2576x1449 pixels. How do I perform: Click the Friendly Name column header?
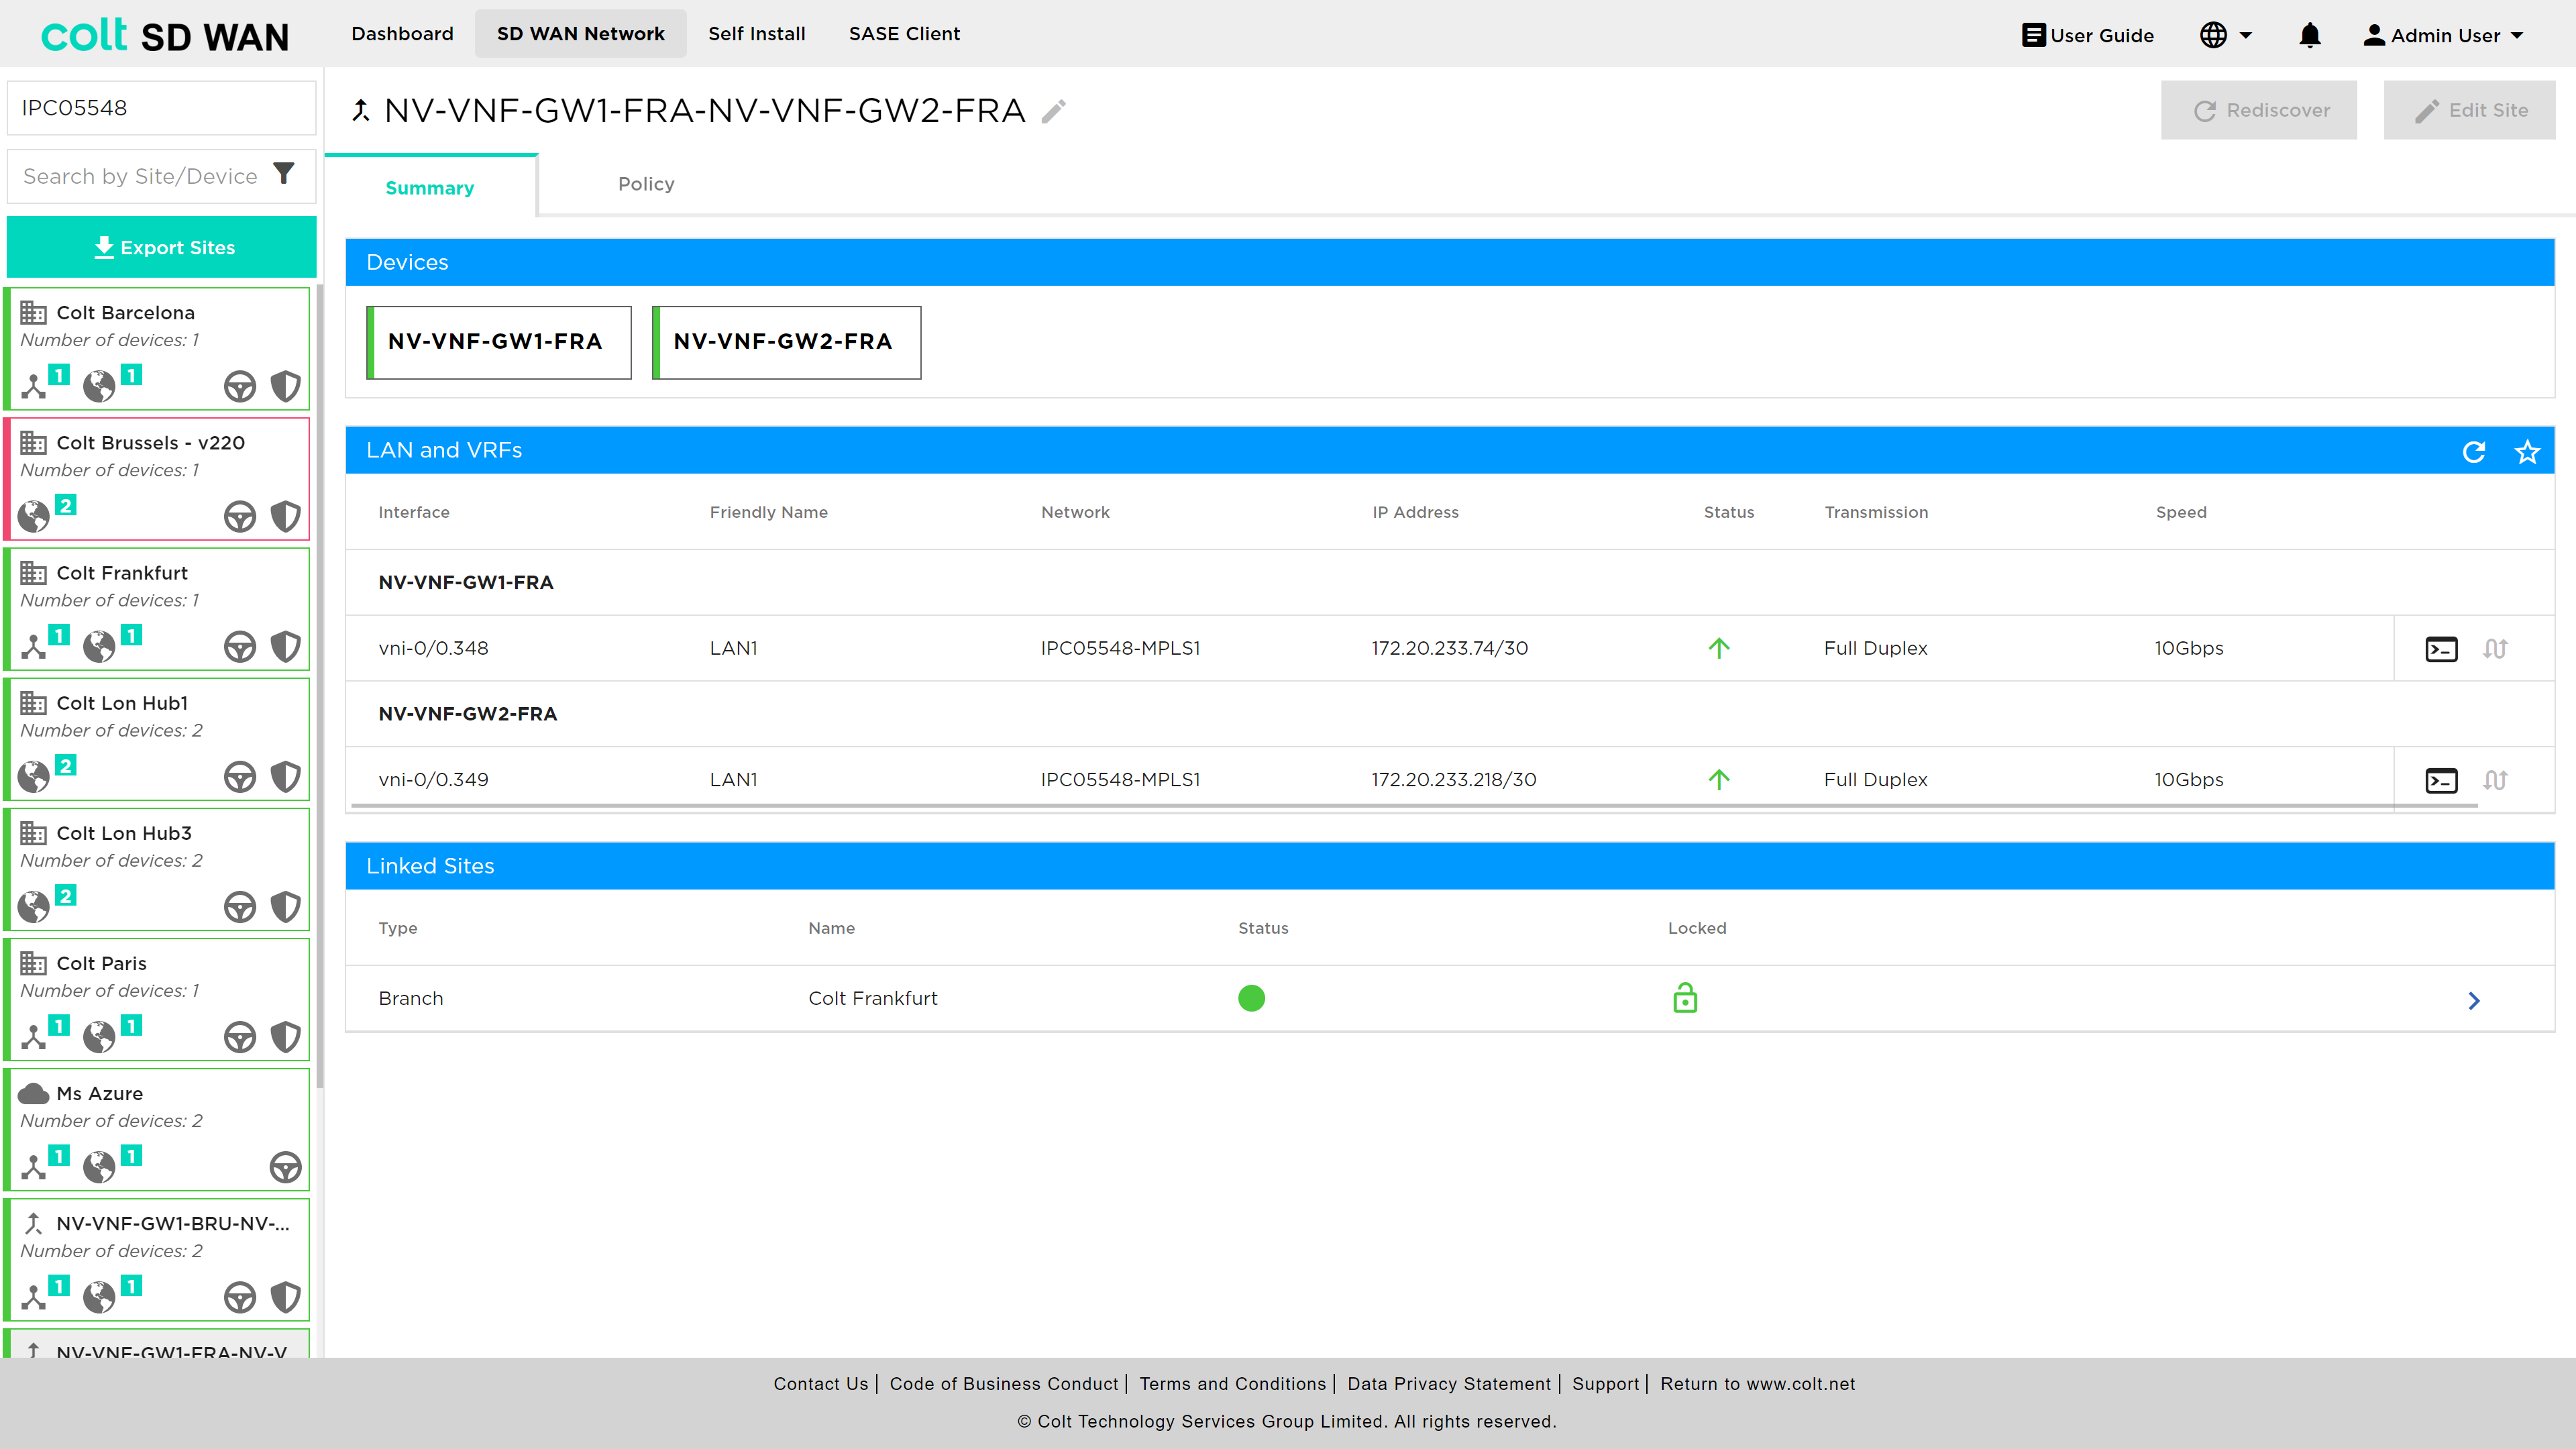[x=769, y=512]
